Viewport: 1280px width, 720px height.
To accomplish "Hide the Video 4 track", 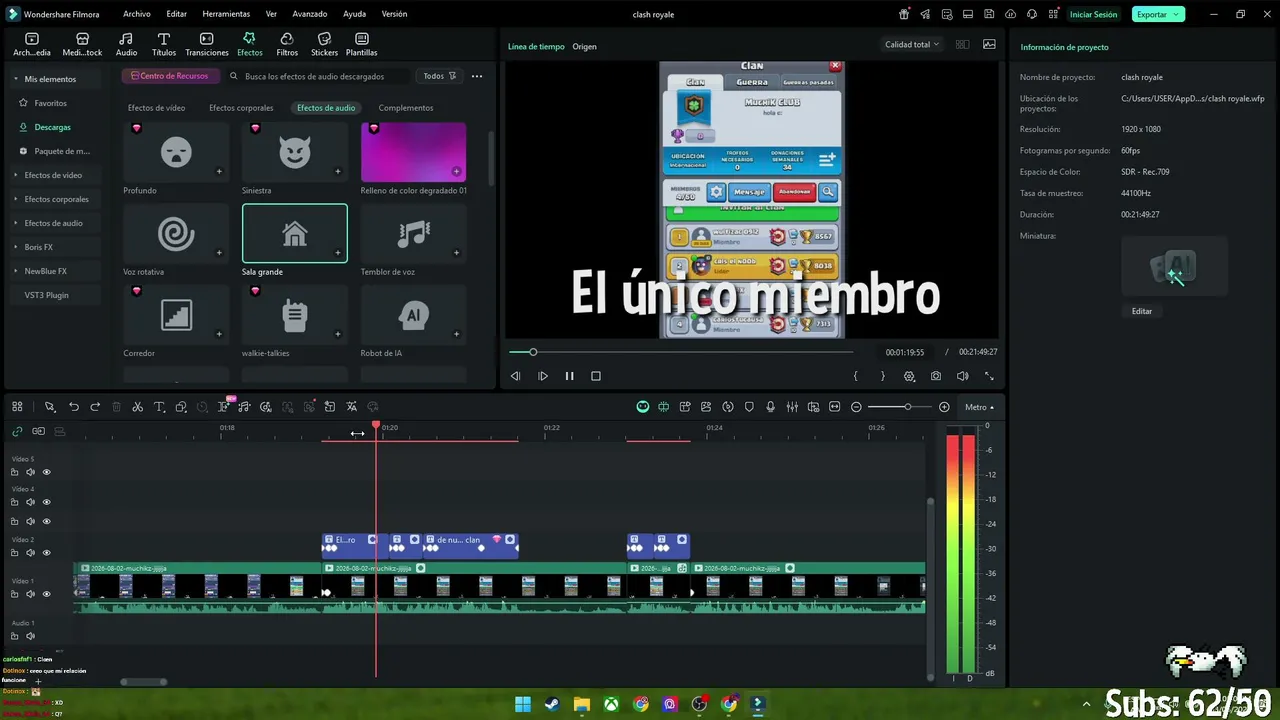I will tap(46, 502).
